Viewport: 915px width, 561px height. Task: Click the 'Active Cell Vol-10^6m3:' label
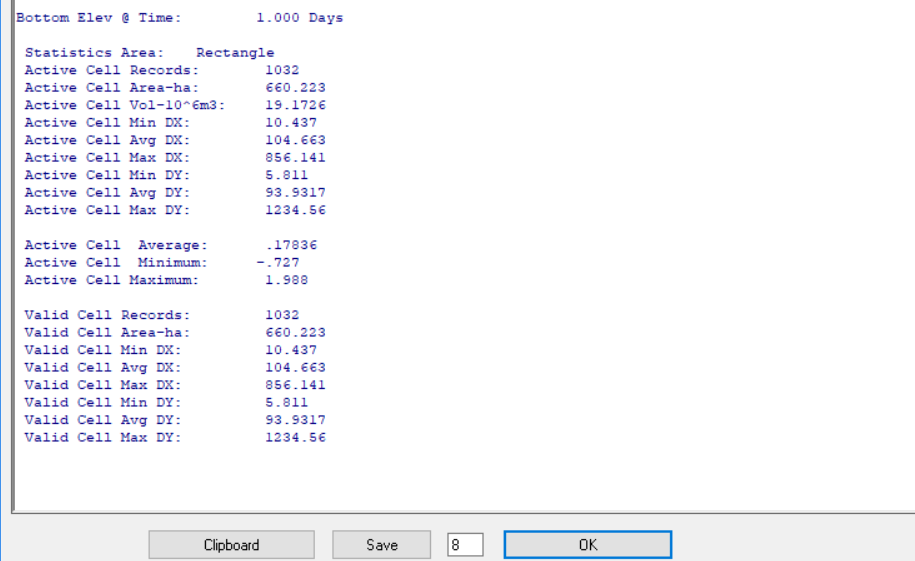pyautogui.click(x=125, y=106)
